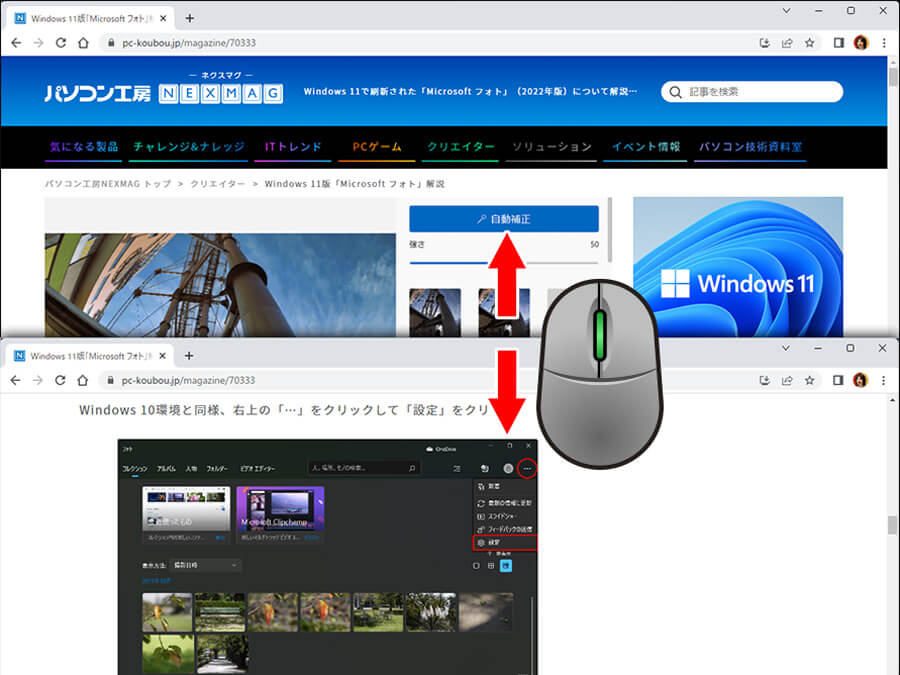Open new tab in upper browser window
This screenshot has height=675, width=900.
pyautogui.click(x=189, y=18)
